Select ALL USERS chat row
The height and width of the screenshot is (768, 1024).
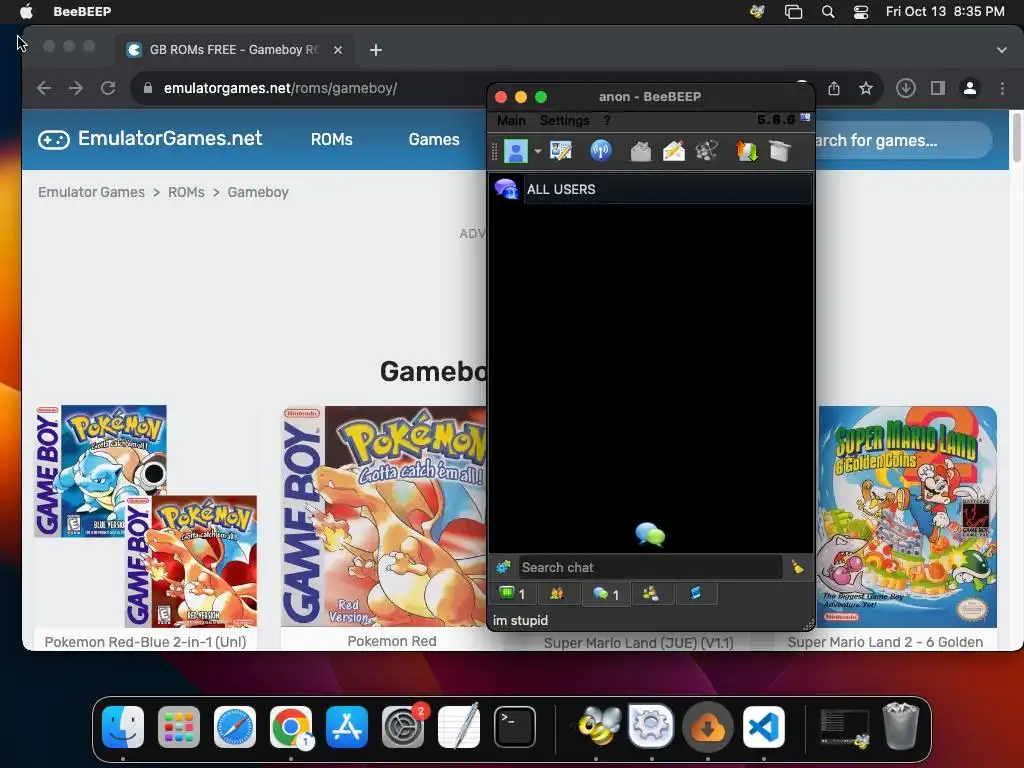tap(651, 189)
